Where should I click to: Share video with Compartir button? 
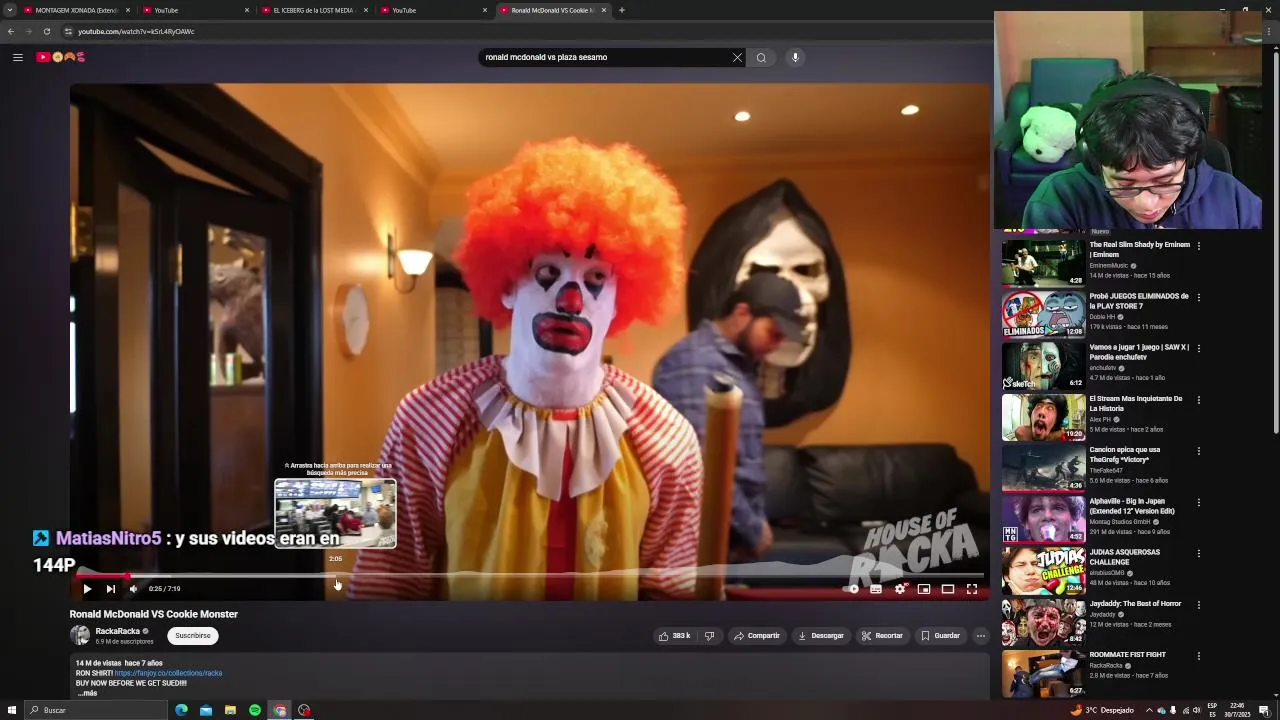coord(756,636)
